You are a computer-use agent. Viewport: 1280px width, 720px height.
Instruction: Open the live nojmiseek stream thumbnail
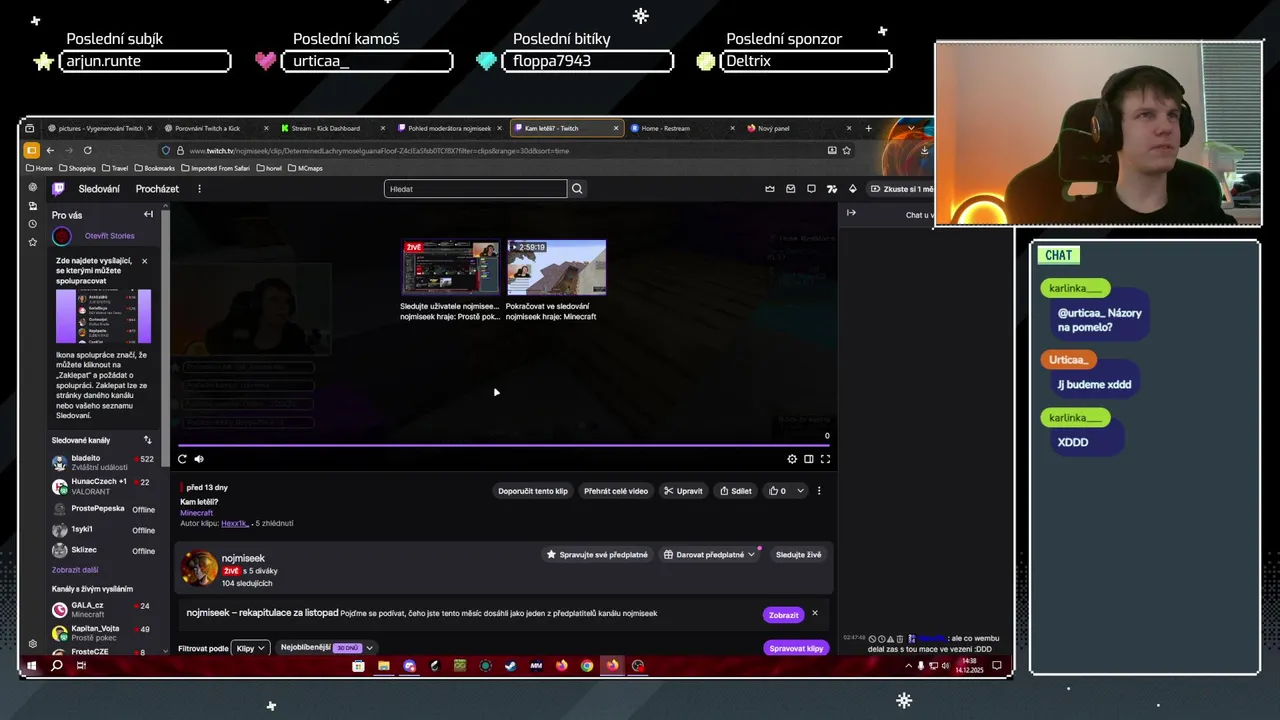[450, 267]
